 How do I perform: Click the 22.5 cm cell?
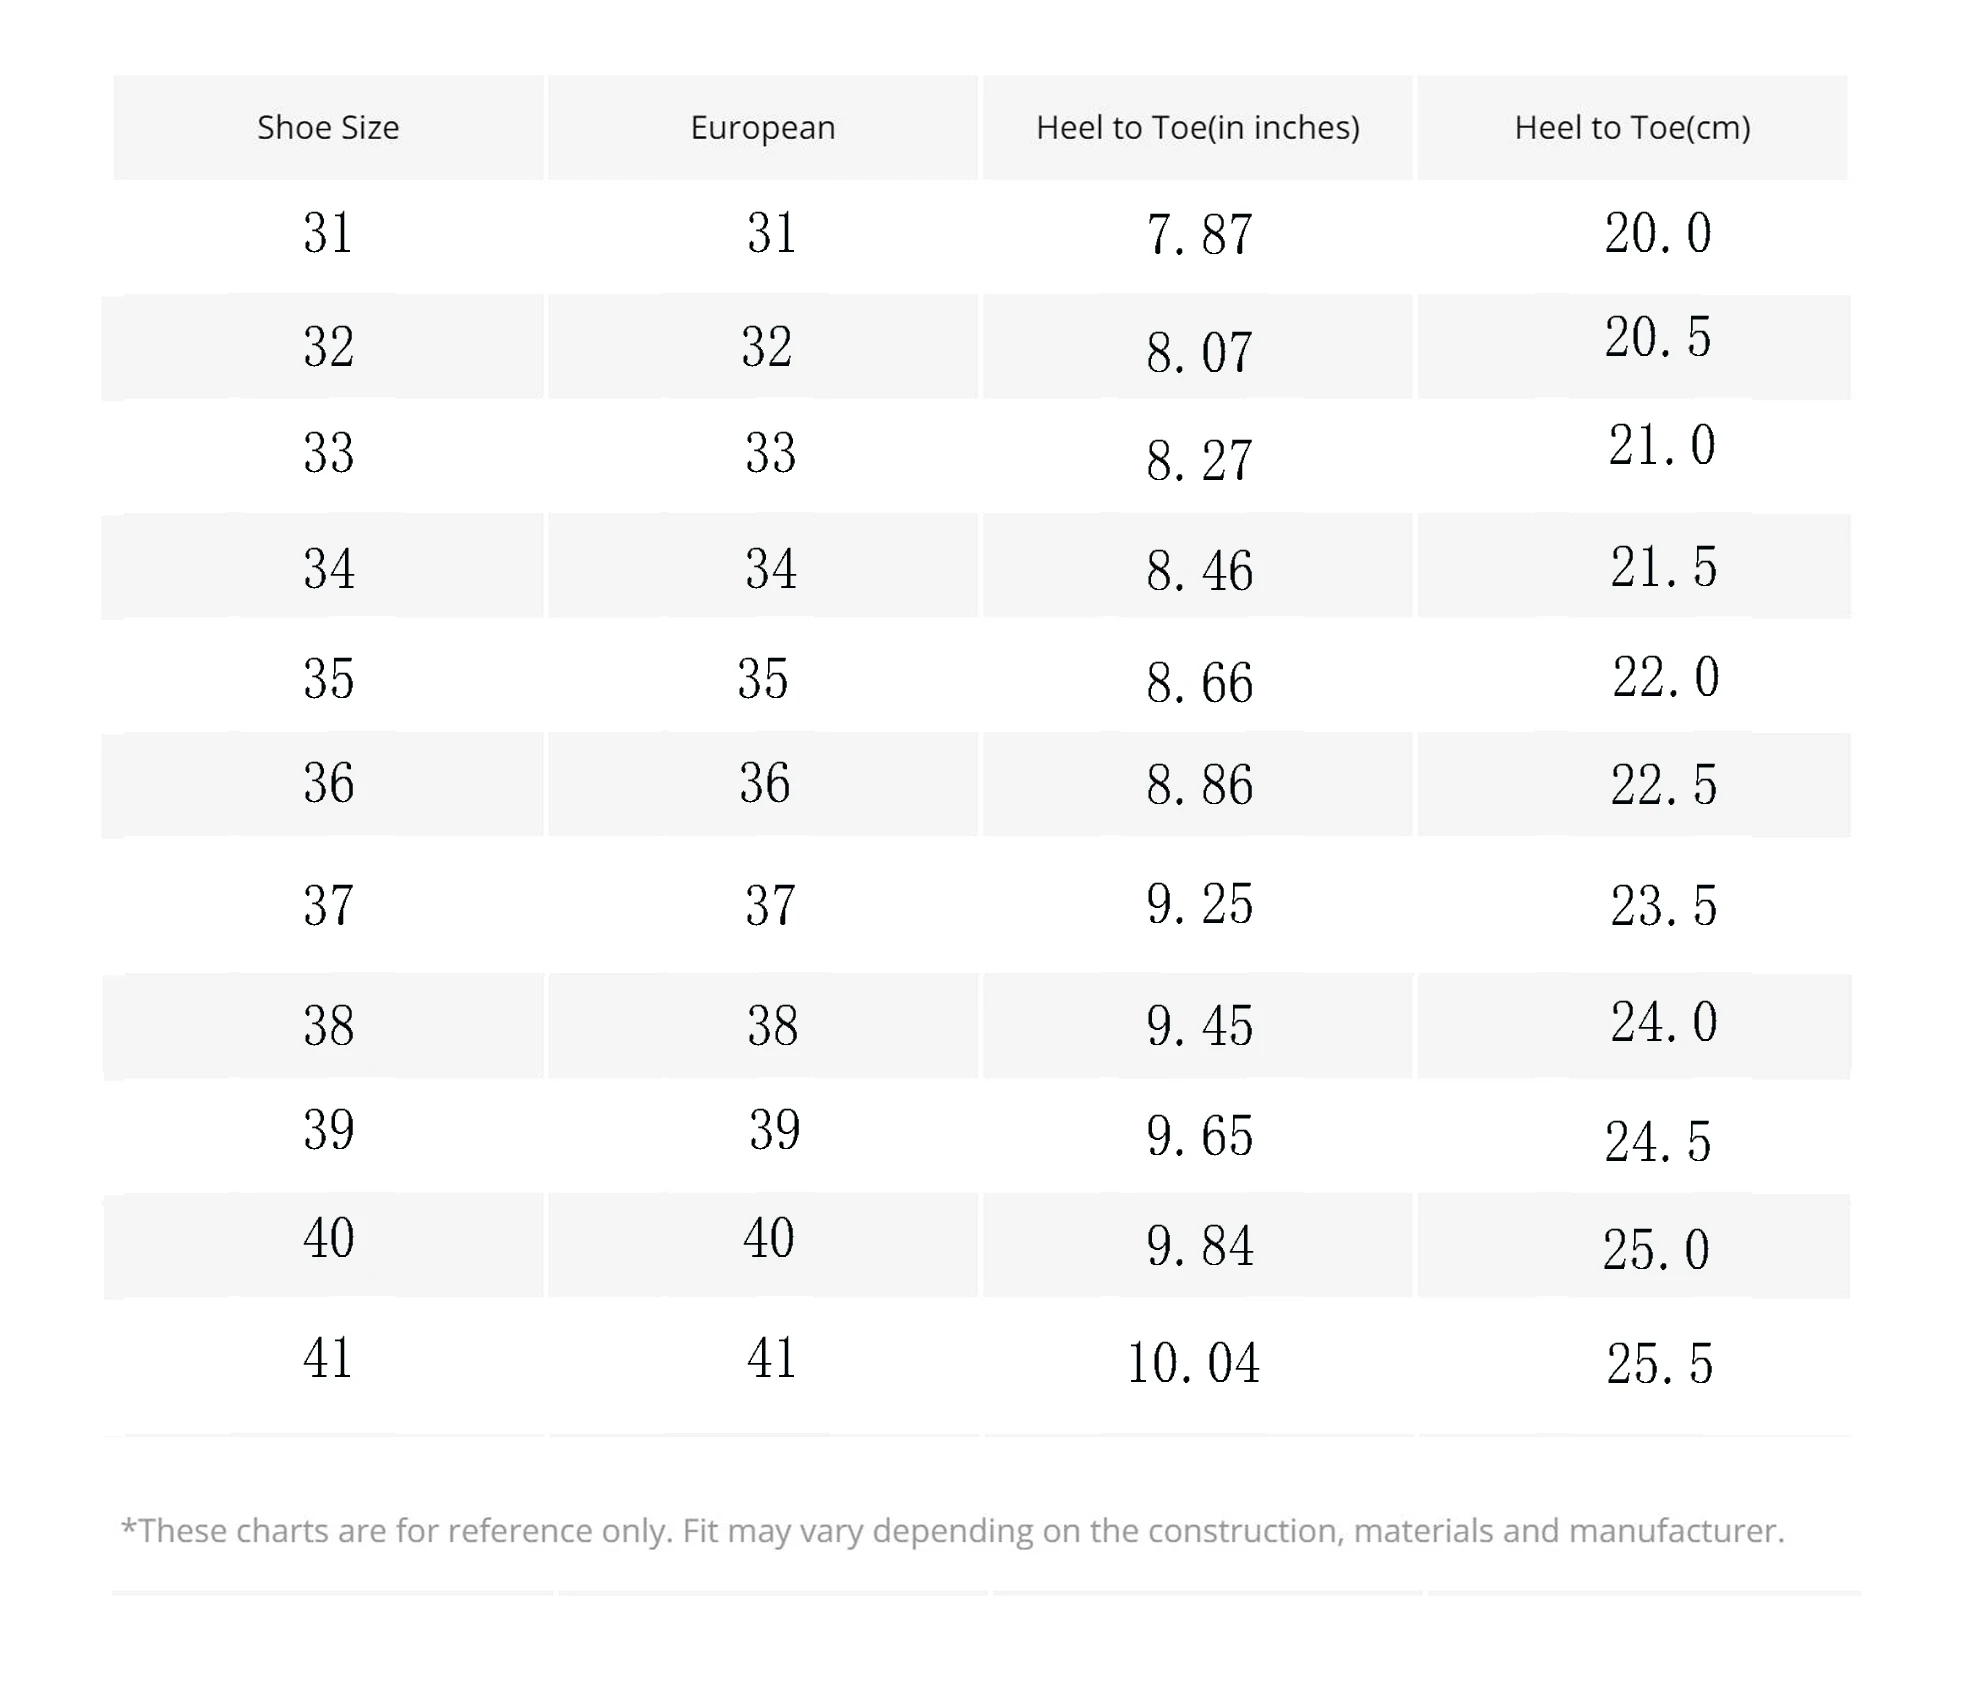pos(1662,785)
